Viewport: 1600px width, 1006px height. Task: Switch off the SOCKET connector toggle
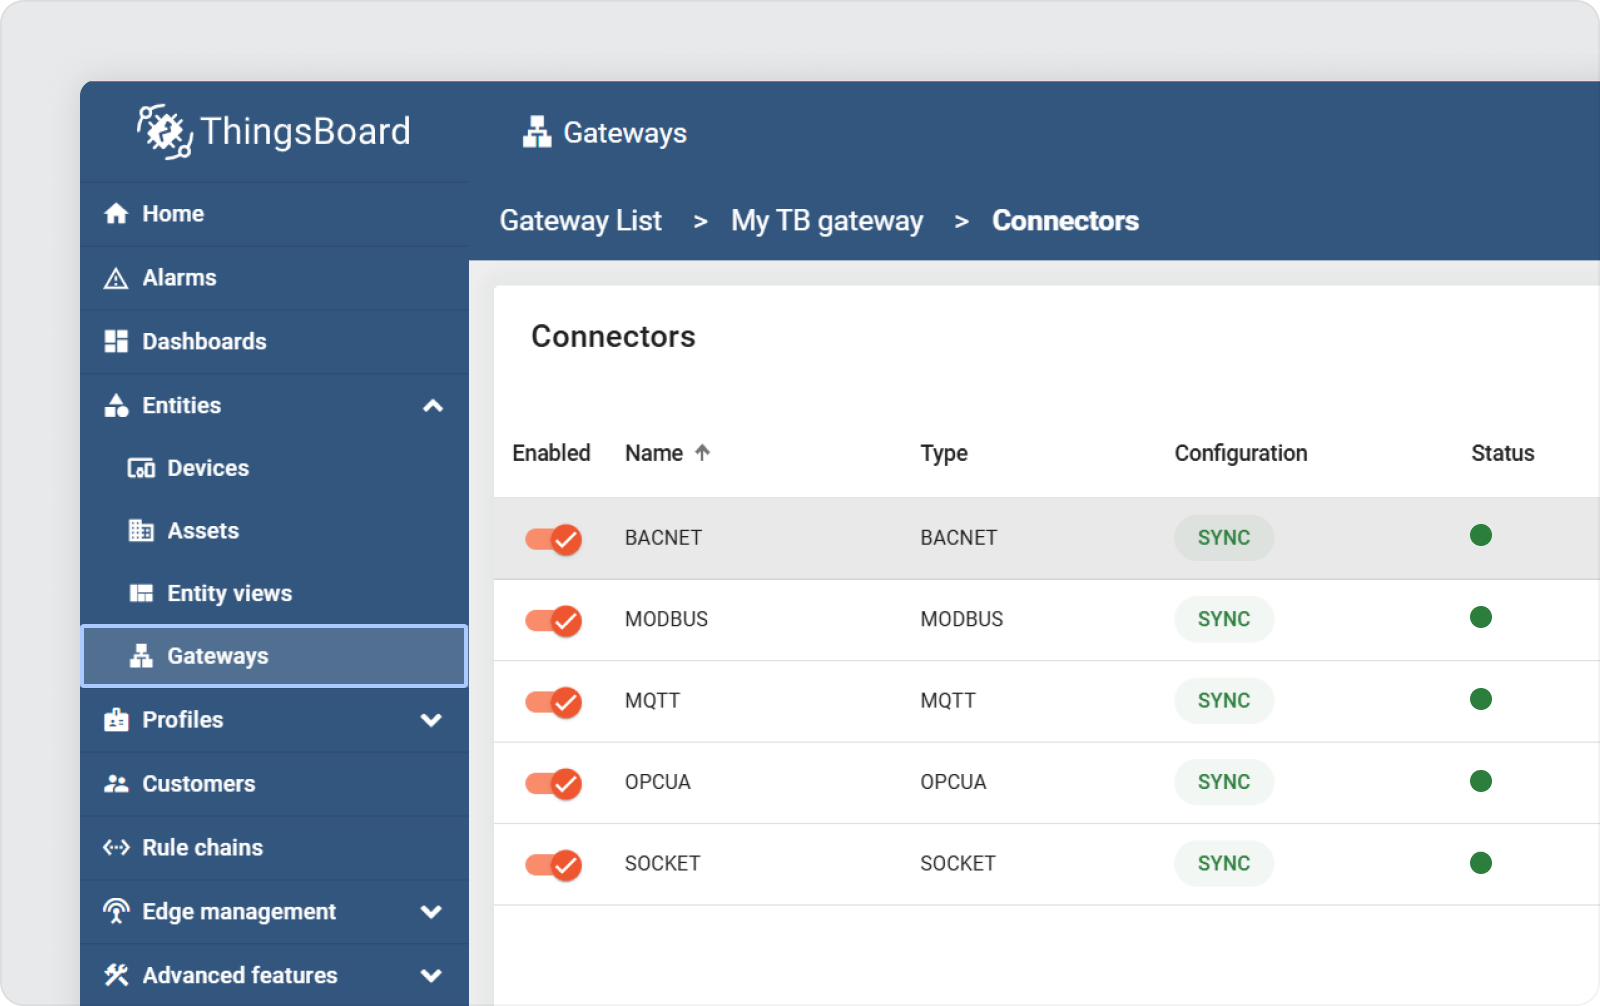[554, 865]
